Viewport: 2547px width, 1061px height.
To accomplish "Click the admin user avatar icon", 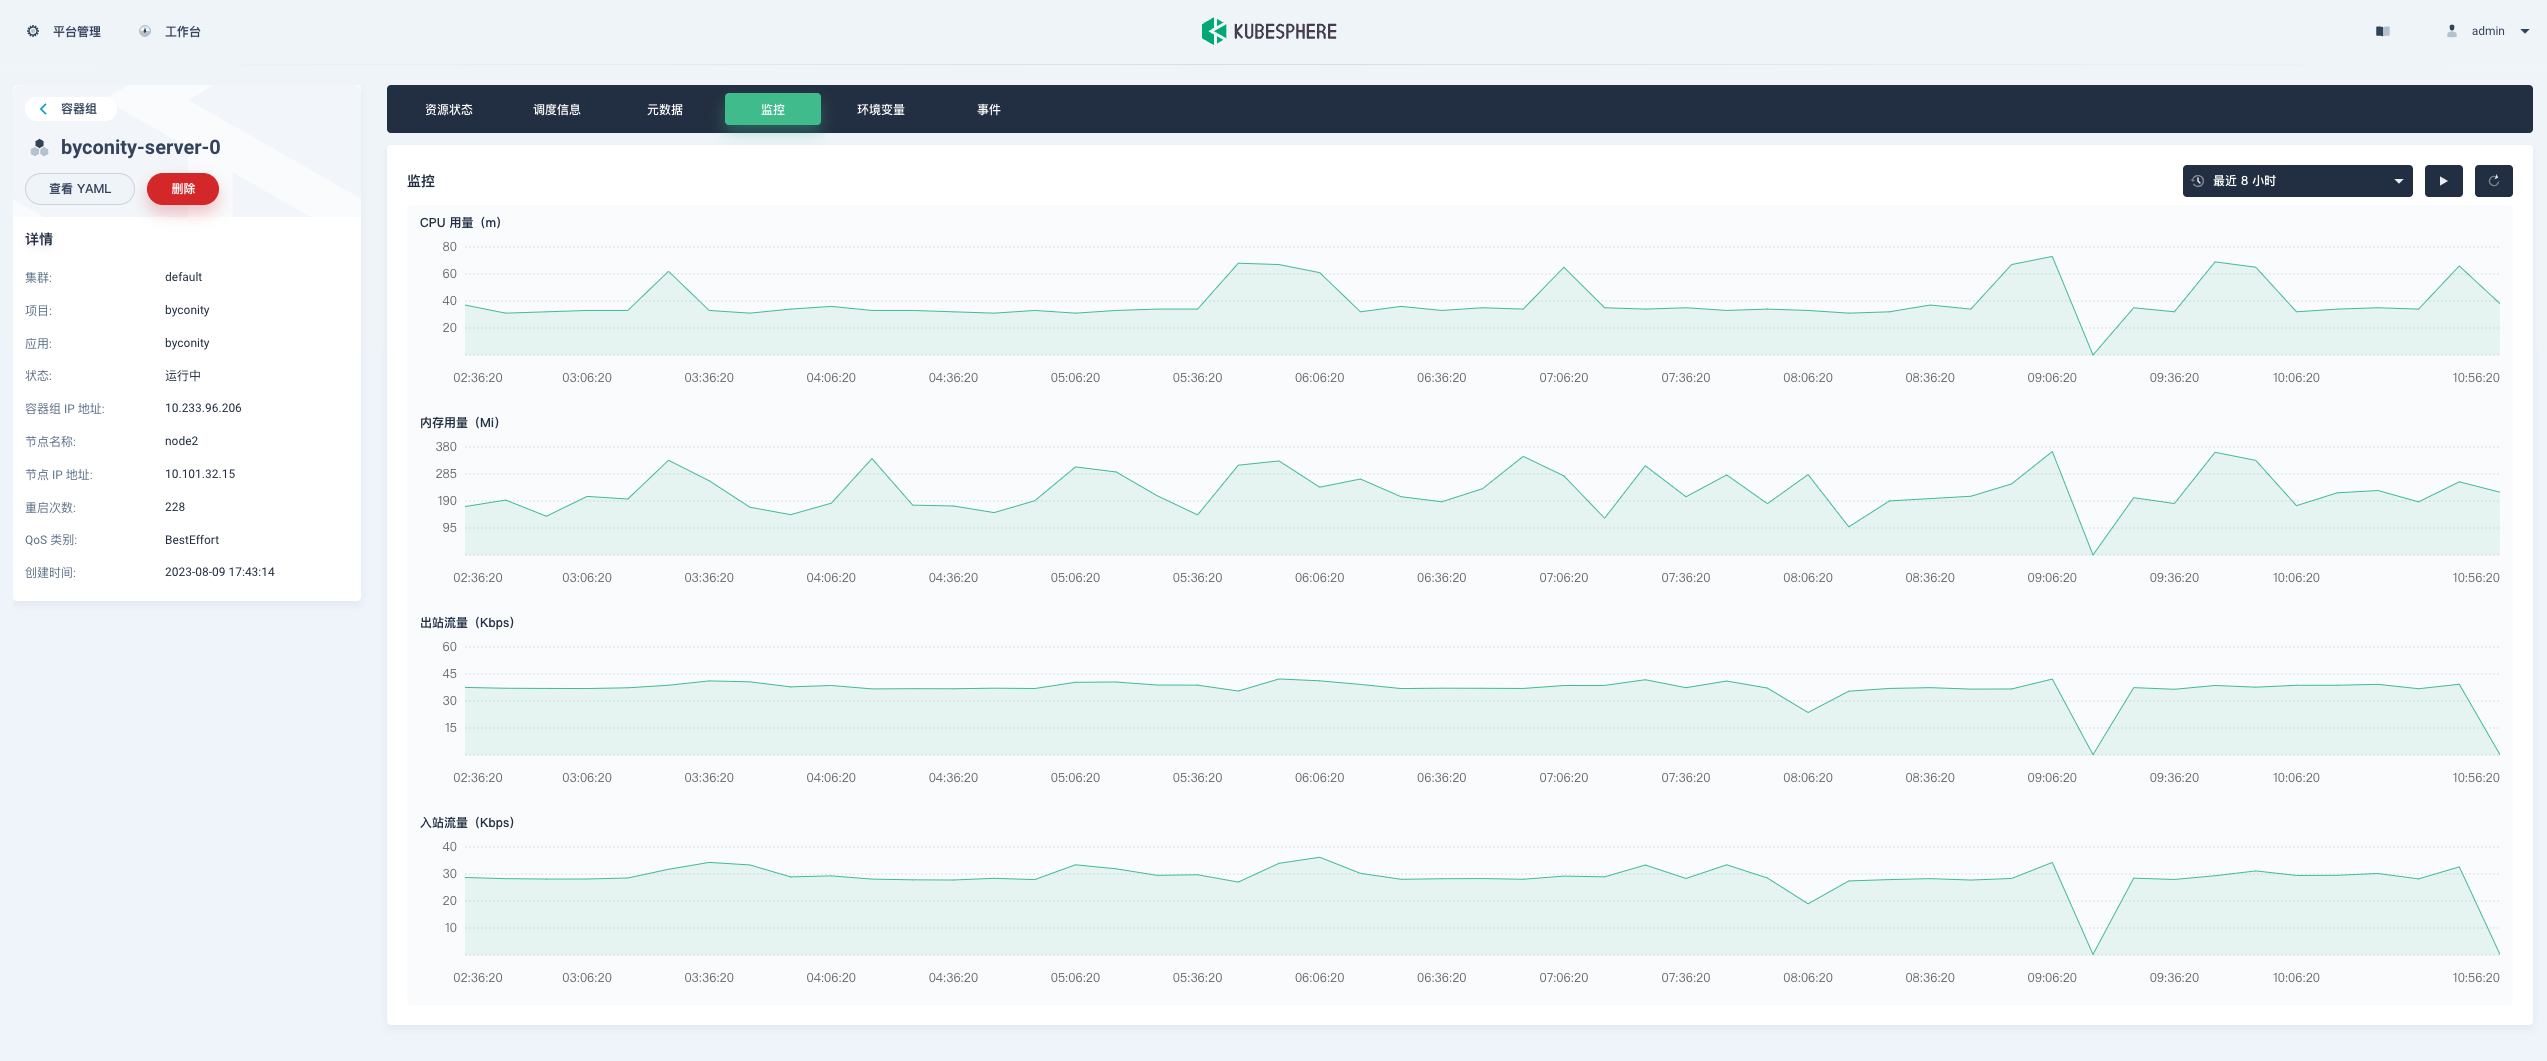I will [x=2451, y=31].
